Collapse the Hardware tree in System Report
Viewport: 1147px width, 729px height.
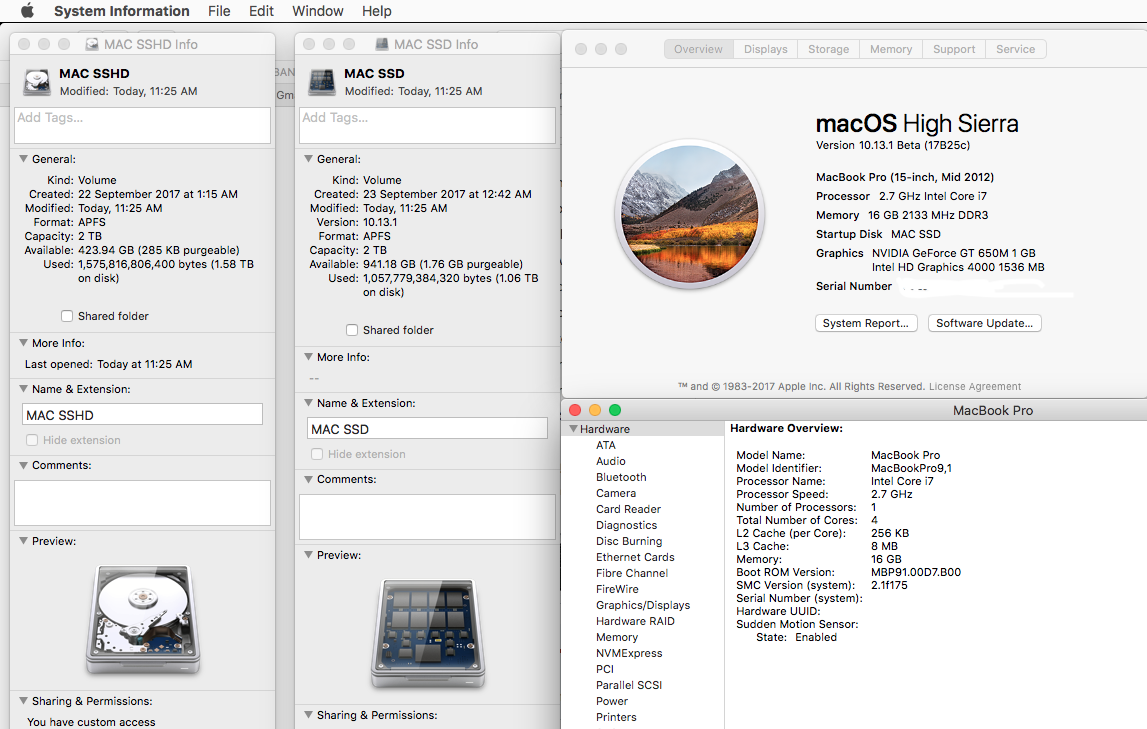(574, 429)
